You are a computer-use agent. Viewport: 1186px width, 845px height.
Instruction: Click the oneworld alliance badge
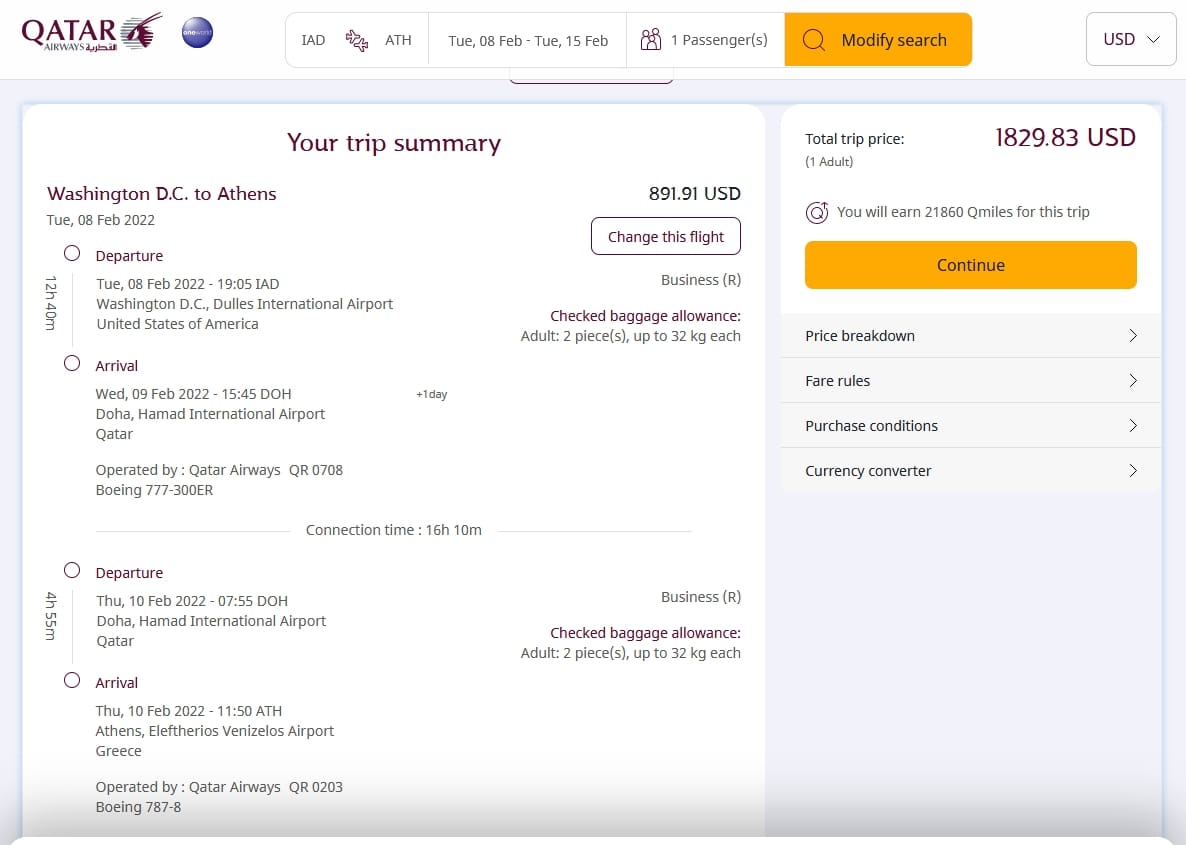pos(197,34)
